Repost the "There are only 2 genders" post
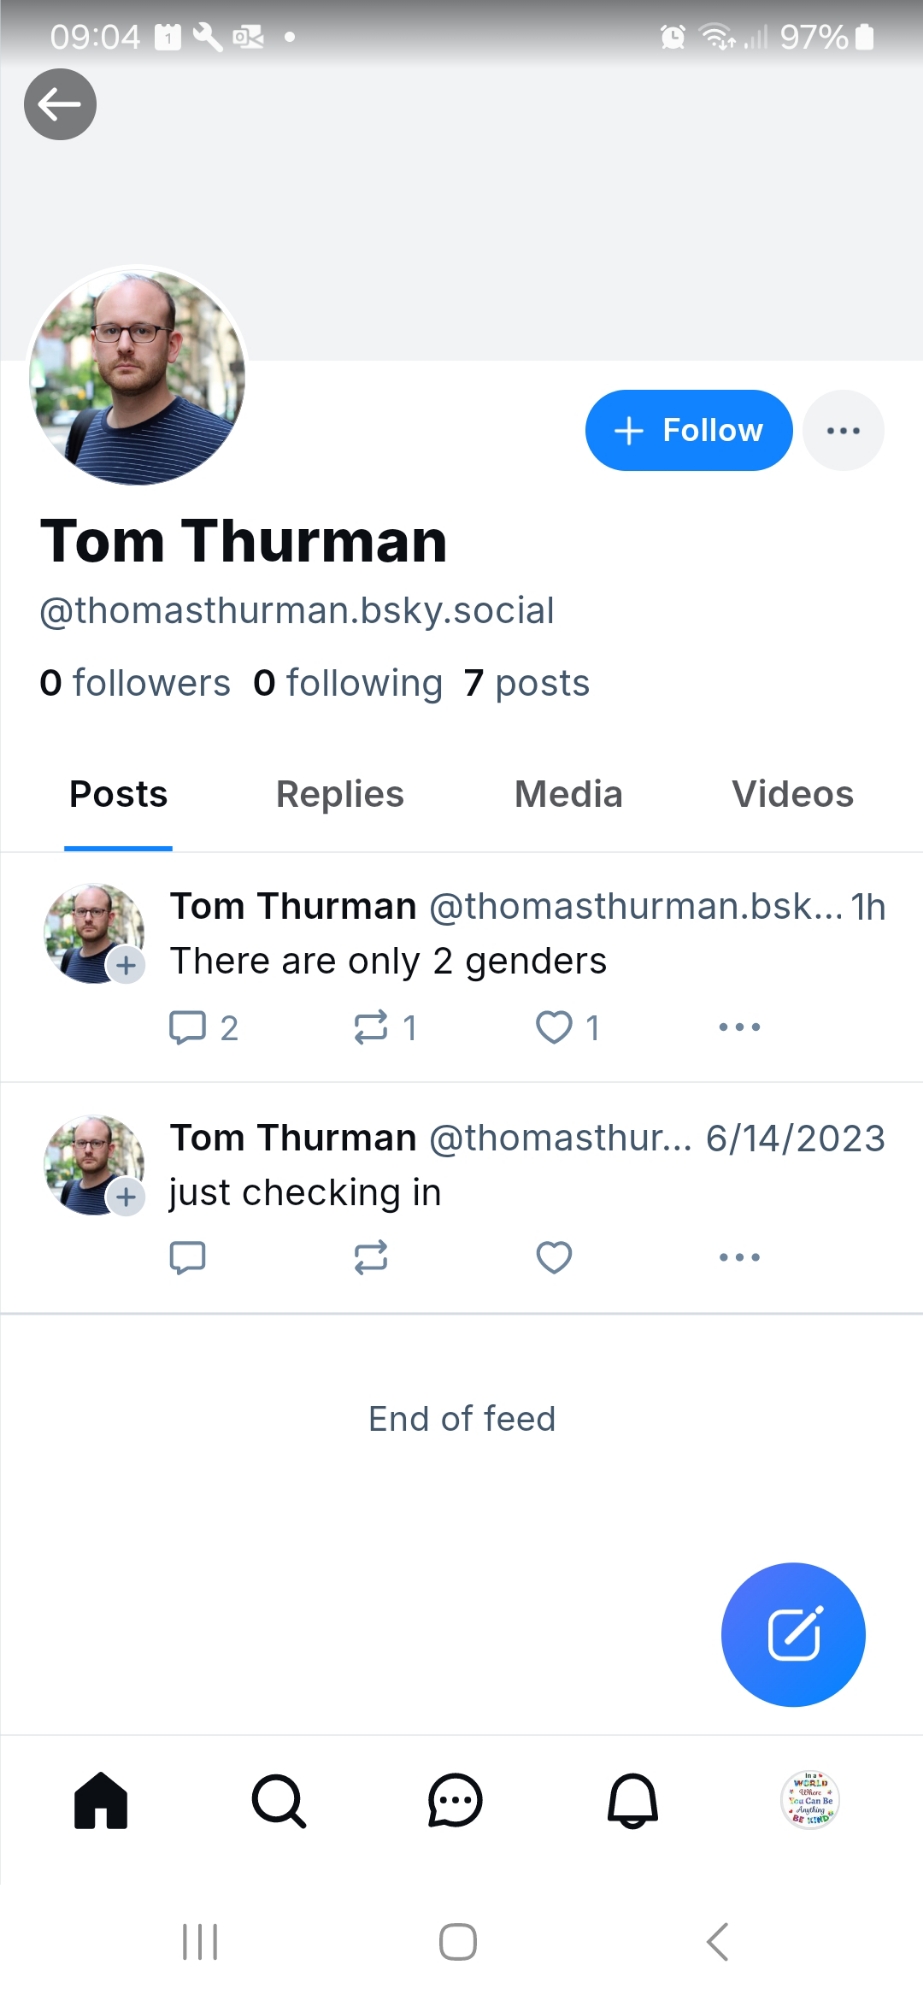 pyautogui.click(x=371, y=1027)
